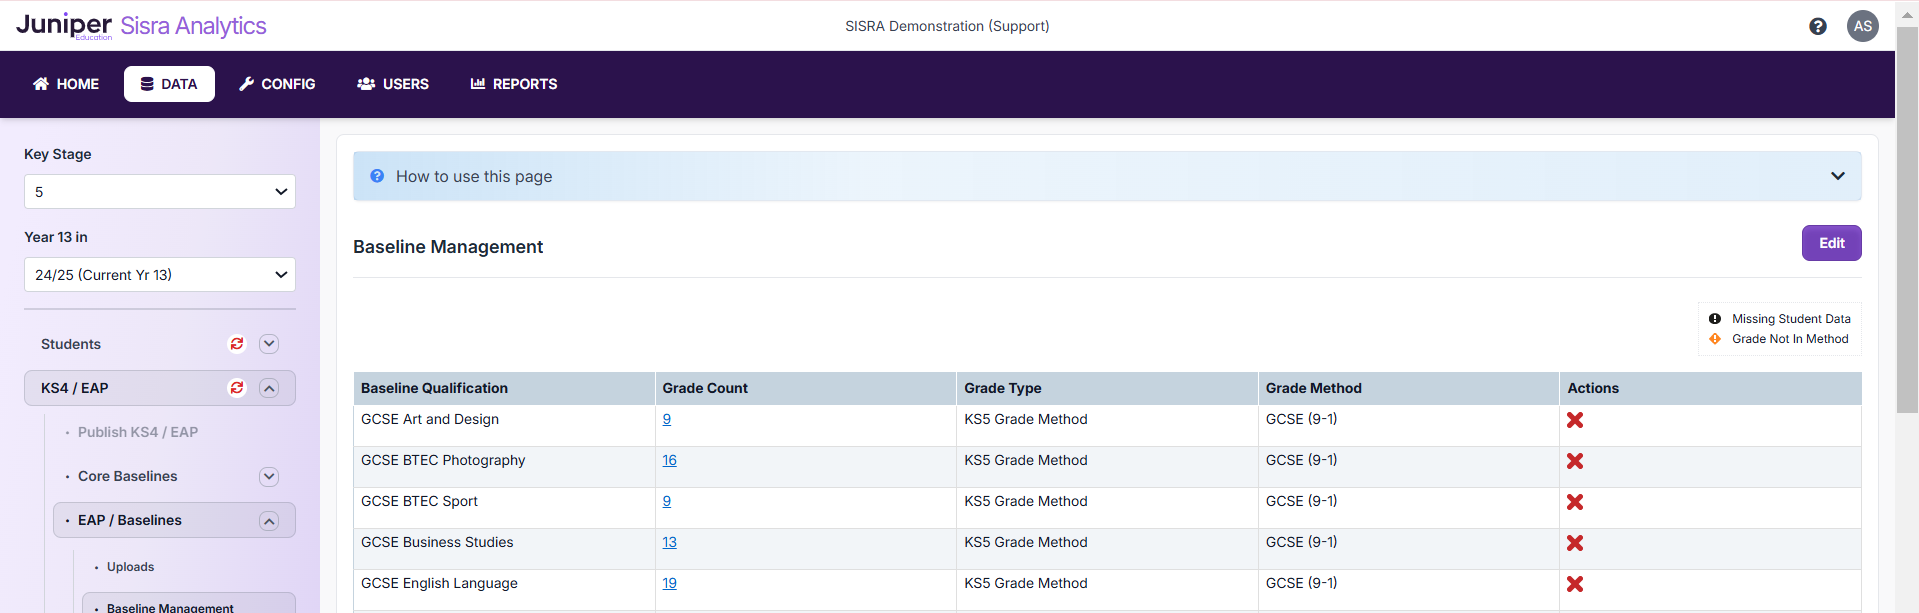Delete the GCSE English Language baseline
Image resolution: width=1919 pixels, height=613 pixels.
[1574, 584]
